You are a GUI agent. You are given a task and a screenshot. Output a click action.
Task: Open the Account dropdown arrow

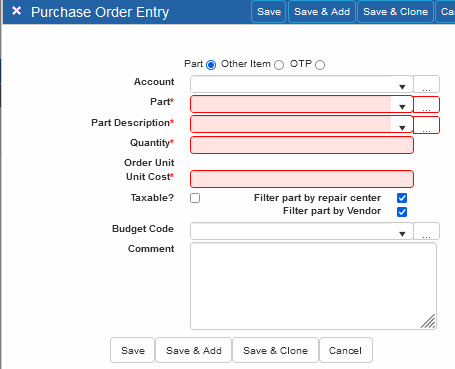tap(402, 87)
